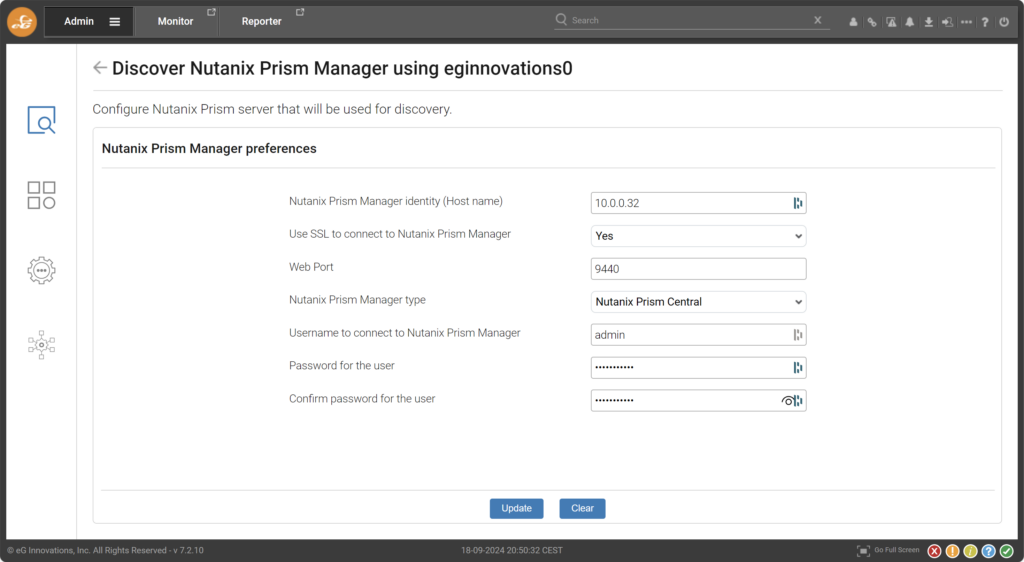The width and height of the screenshot is (1024, 562).
Task: Click the Host name field showing 10.0.0.32
Action: [x=698, y=203]
